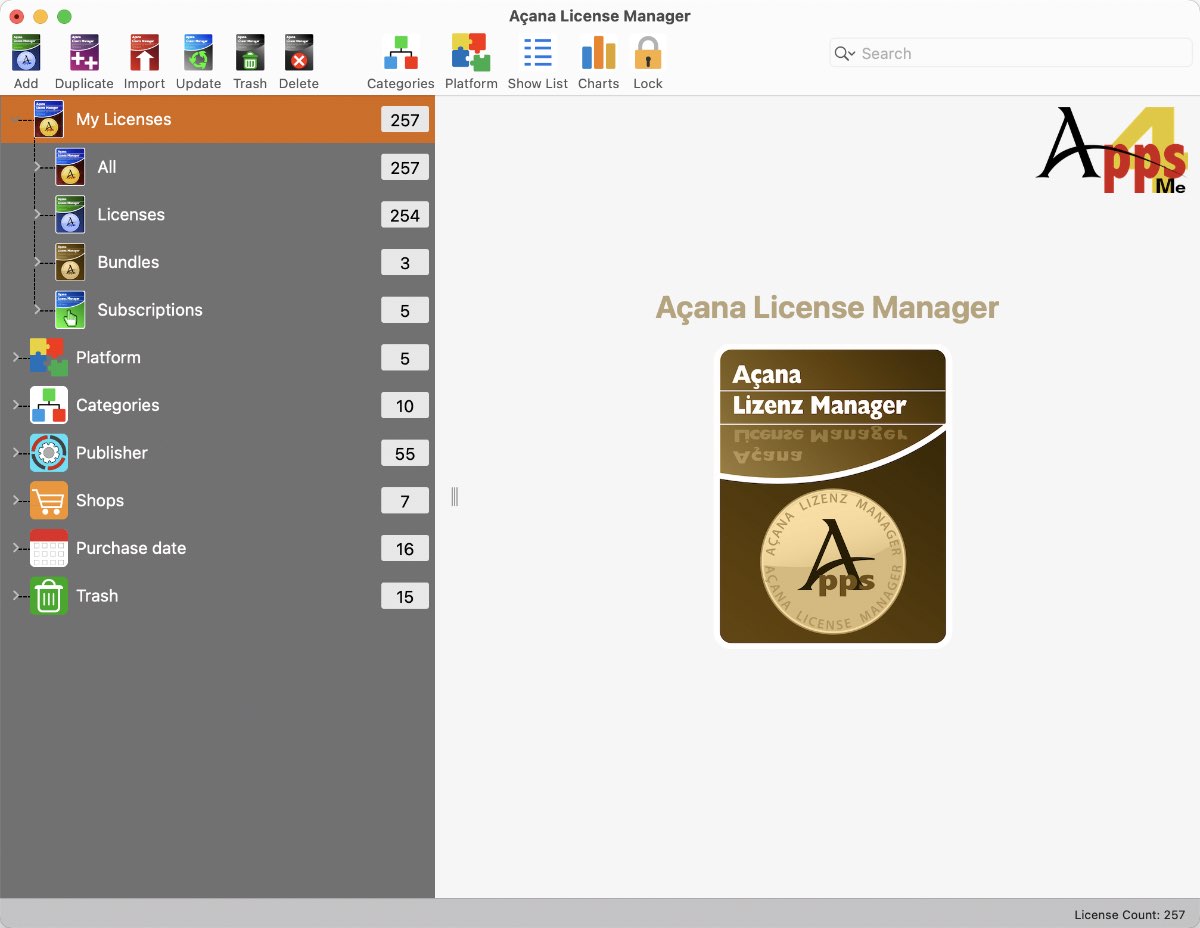Screen dimensions: 1200x928
Task: Click the Trash toolbar icon
Action: point(250,52)
